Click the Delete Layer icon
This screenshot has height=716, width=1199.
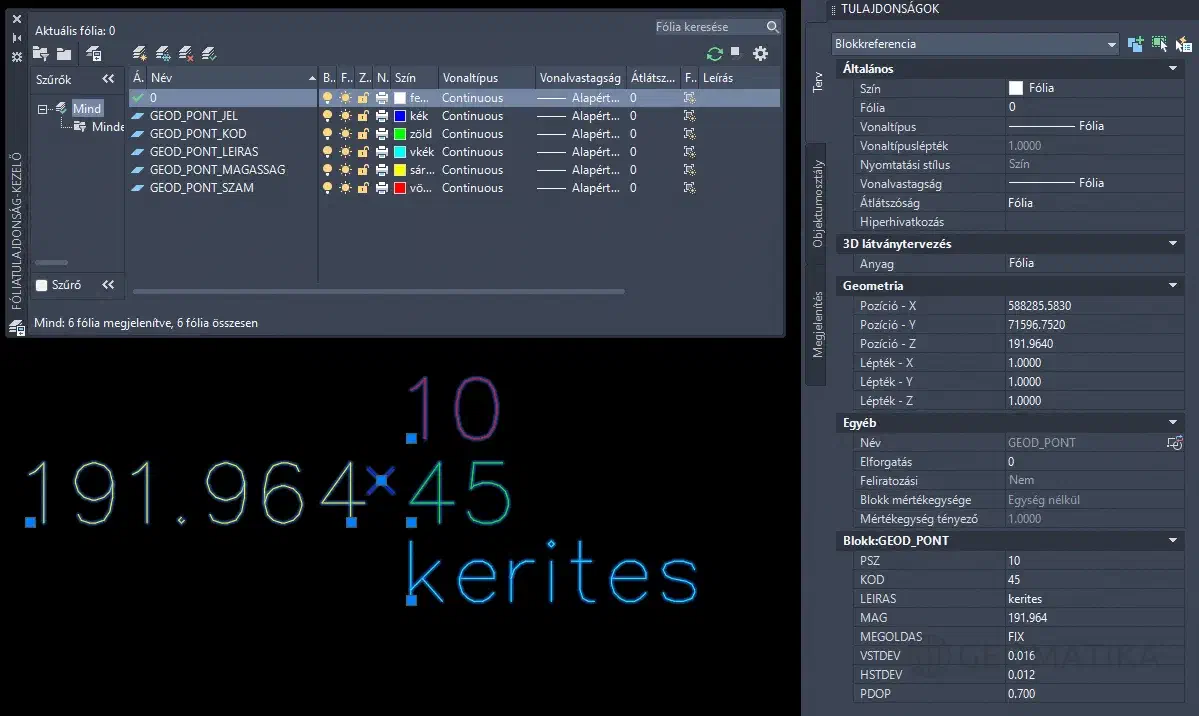(186, 54)
